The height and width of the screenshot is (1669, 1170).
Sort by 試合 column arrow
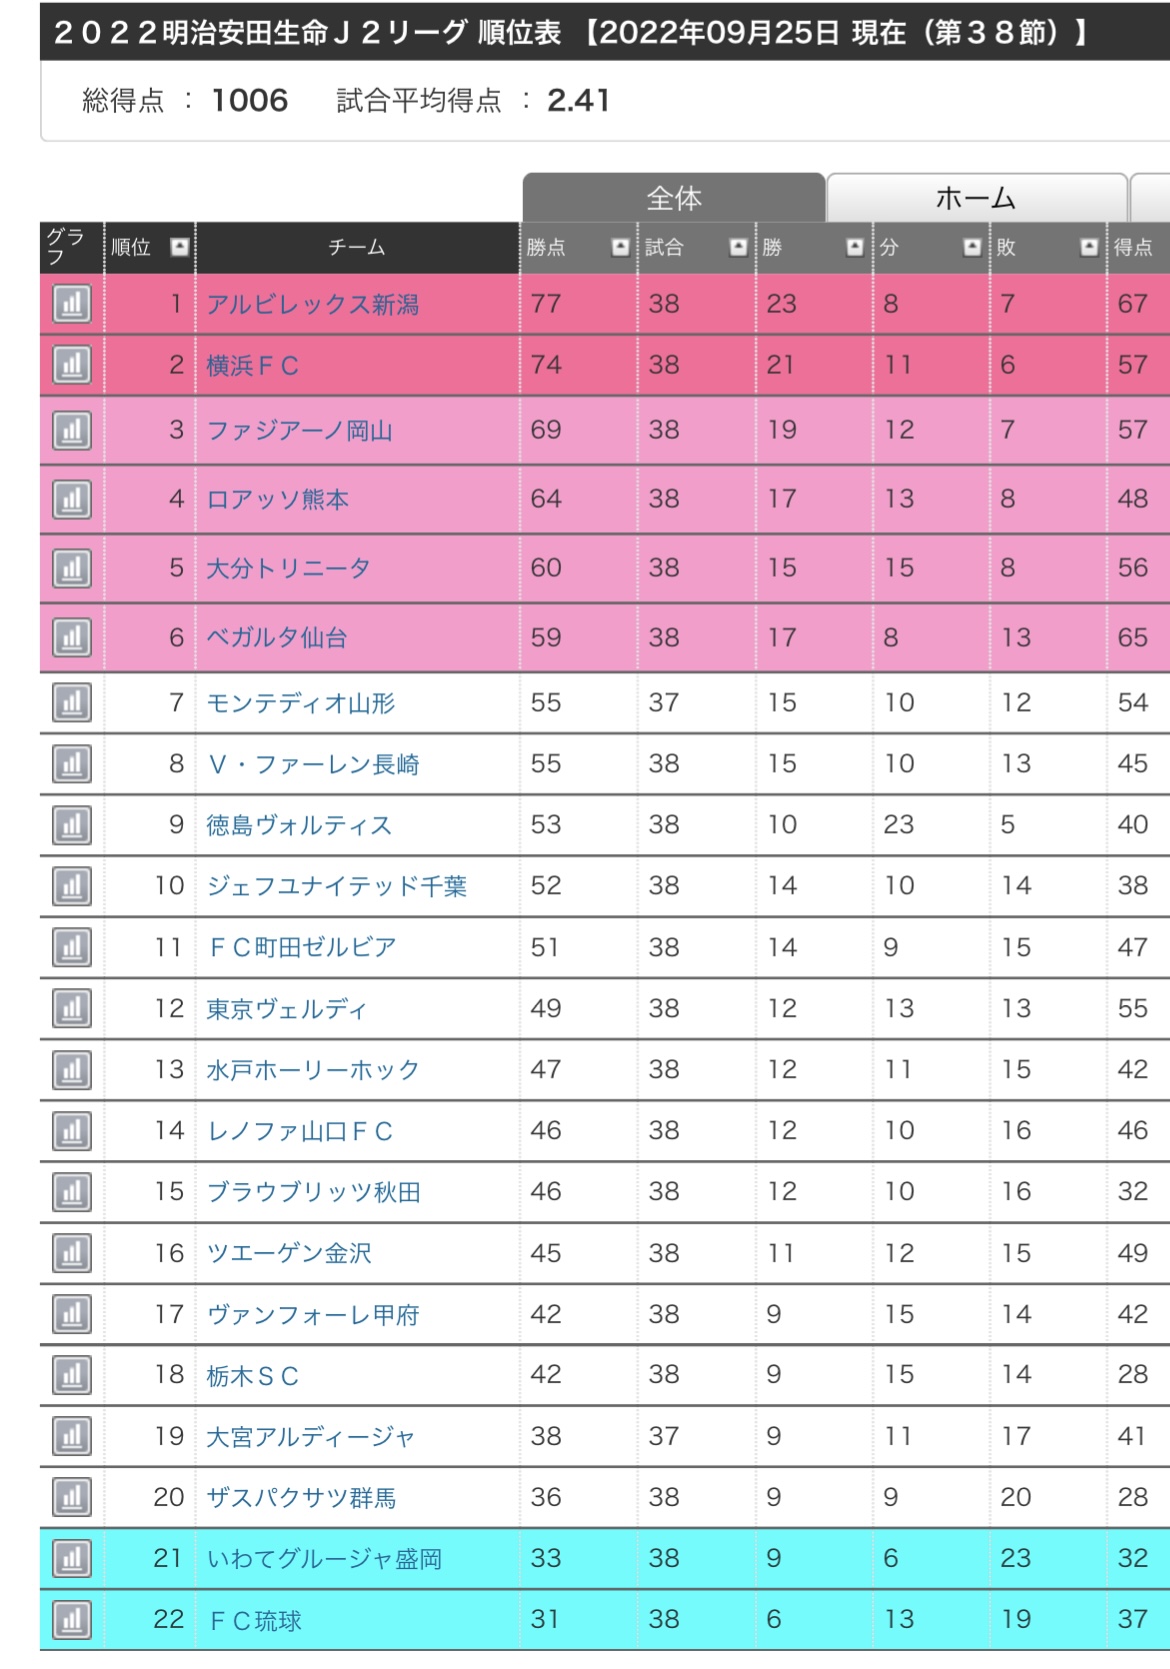(x=738, y=247)
